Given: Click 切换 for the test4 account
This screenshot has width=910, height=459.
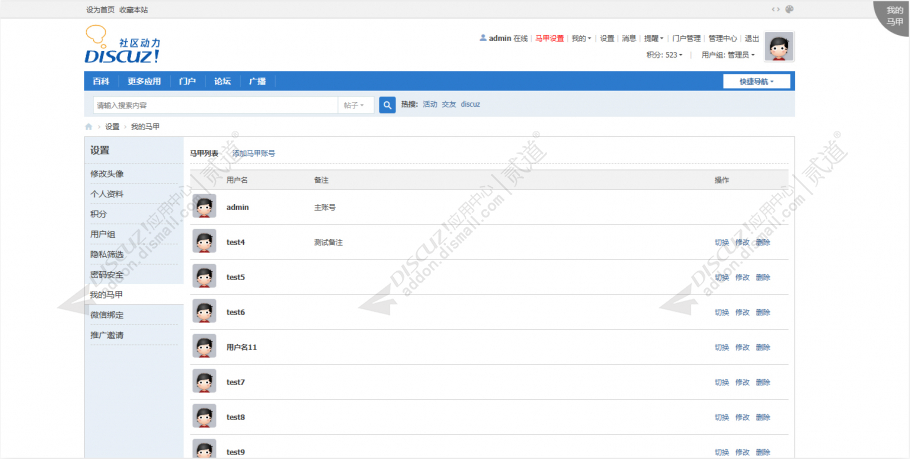Looking at the screenshot, I should [x=722, y=243].
